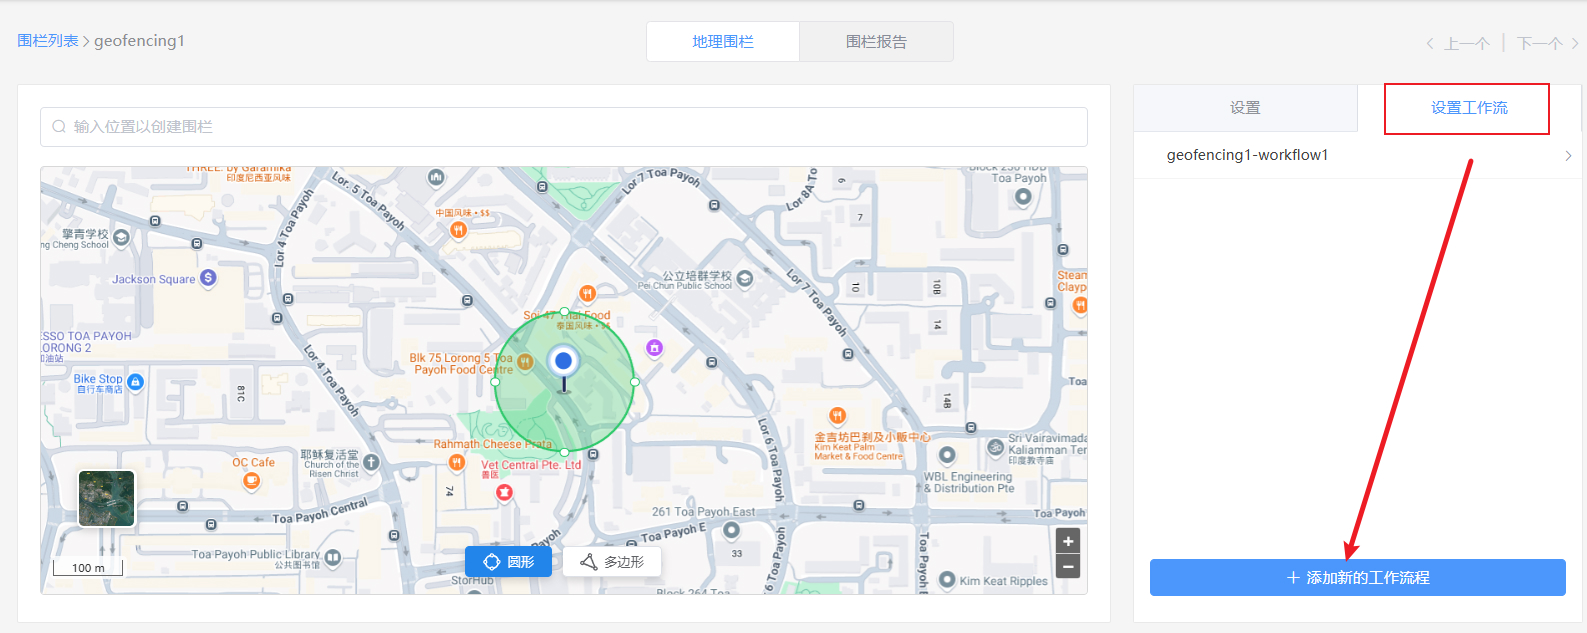Click the 100 m map scale bar
The height and width of the screenshot is (633, 1587).
[88, 568]
